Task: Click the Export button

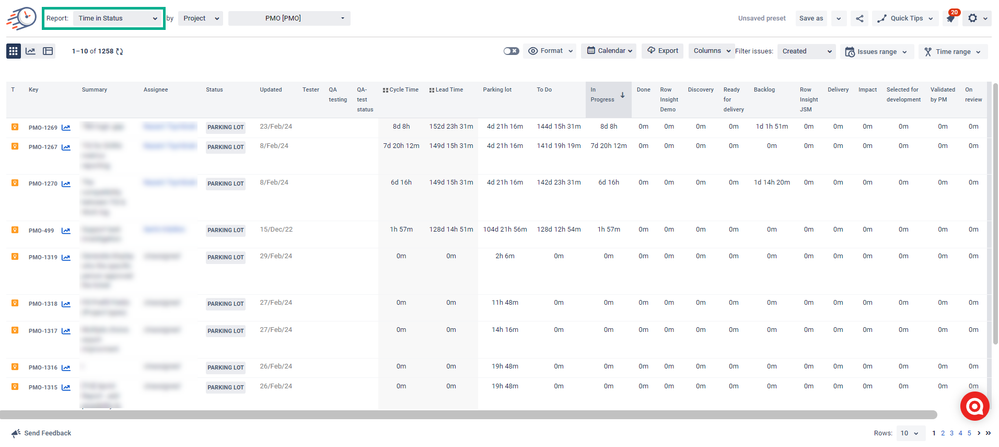Action: 663,51
